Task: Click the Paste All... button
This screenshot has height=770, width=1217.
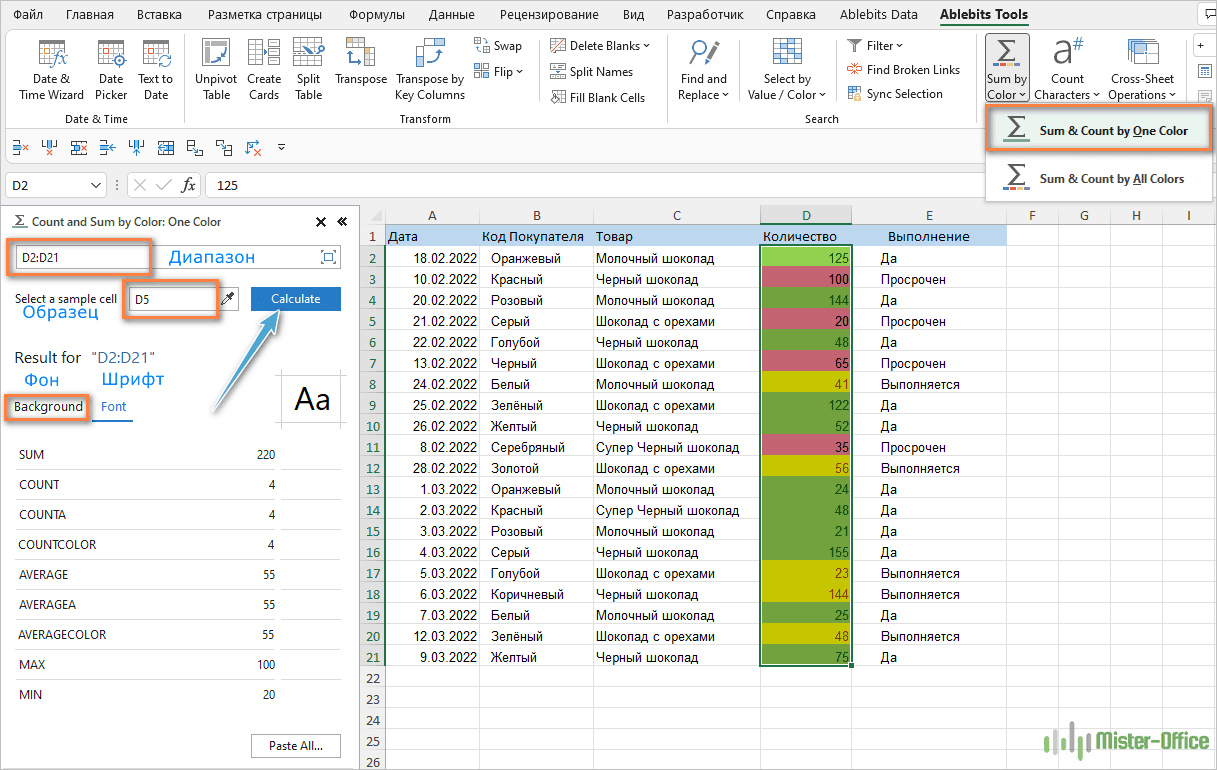Action: click(295, 746)
